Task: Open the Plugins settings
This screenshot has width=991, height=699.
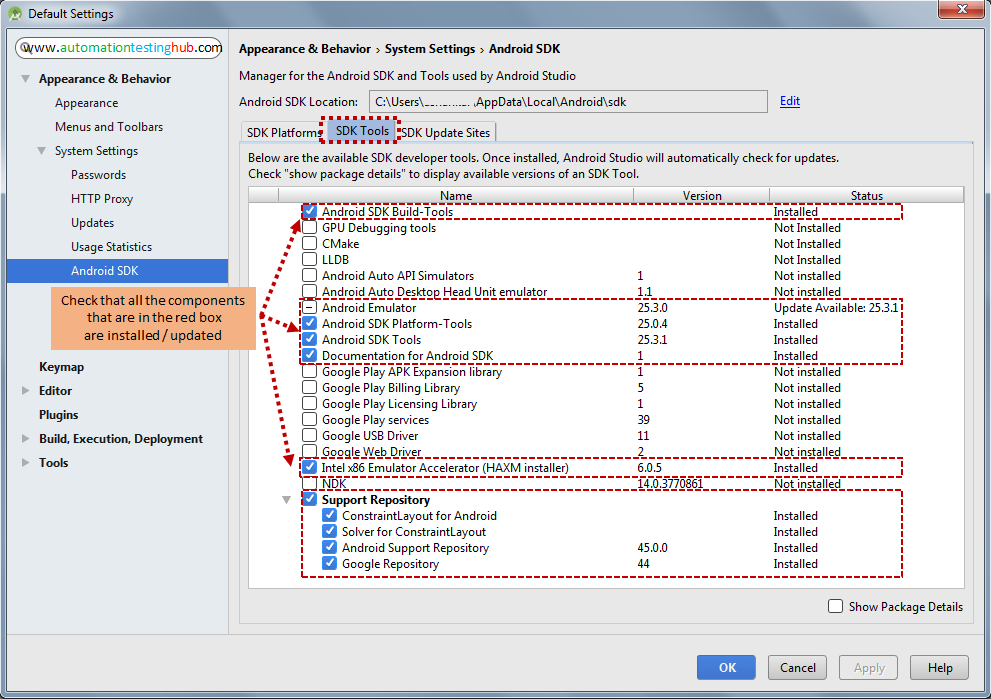Action: point(58,415)
